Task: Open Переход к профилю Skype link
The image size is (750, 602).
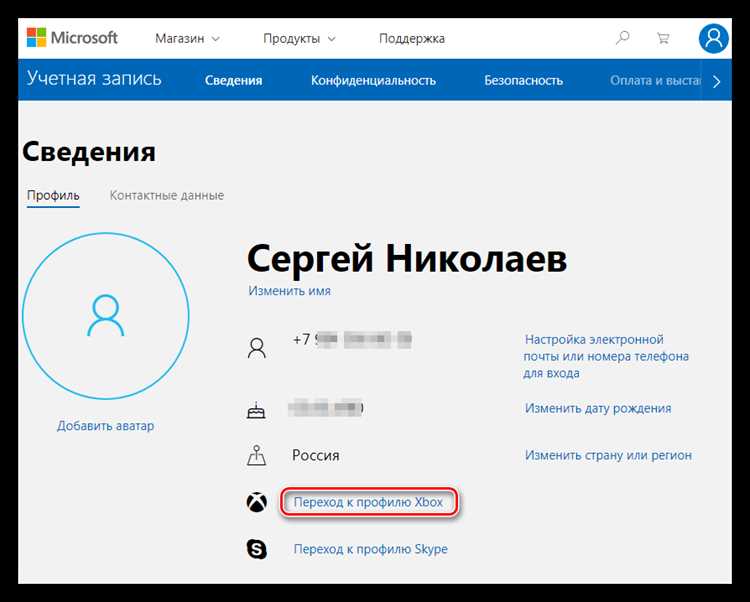Action: tap(371, 549)
